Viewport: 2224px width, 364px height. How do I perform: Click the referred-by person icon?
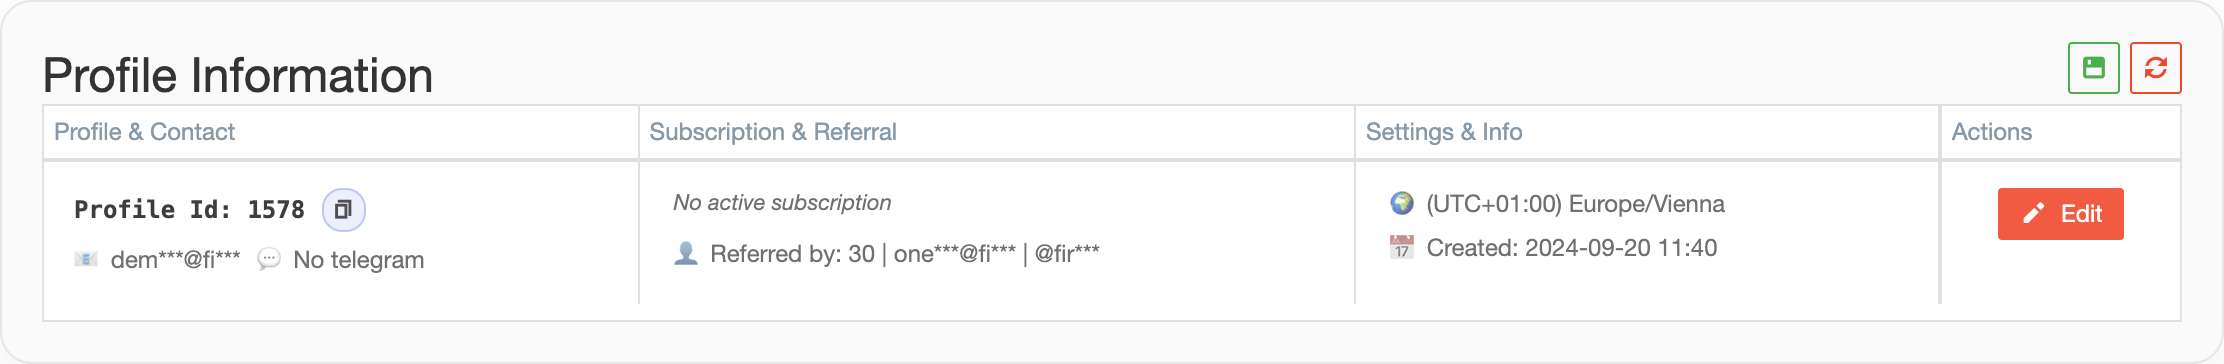[686, 254]
